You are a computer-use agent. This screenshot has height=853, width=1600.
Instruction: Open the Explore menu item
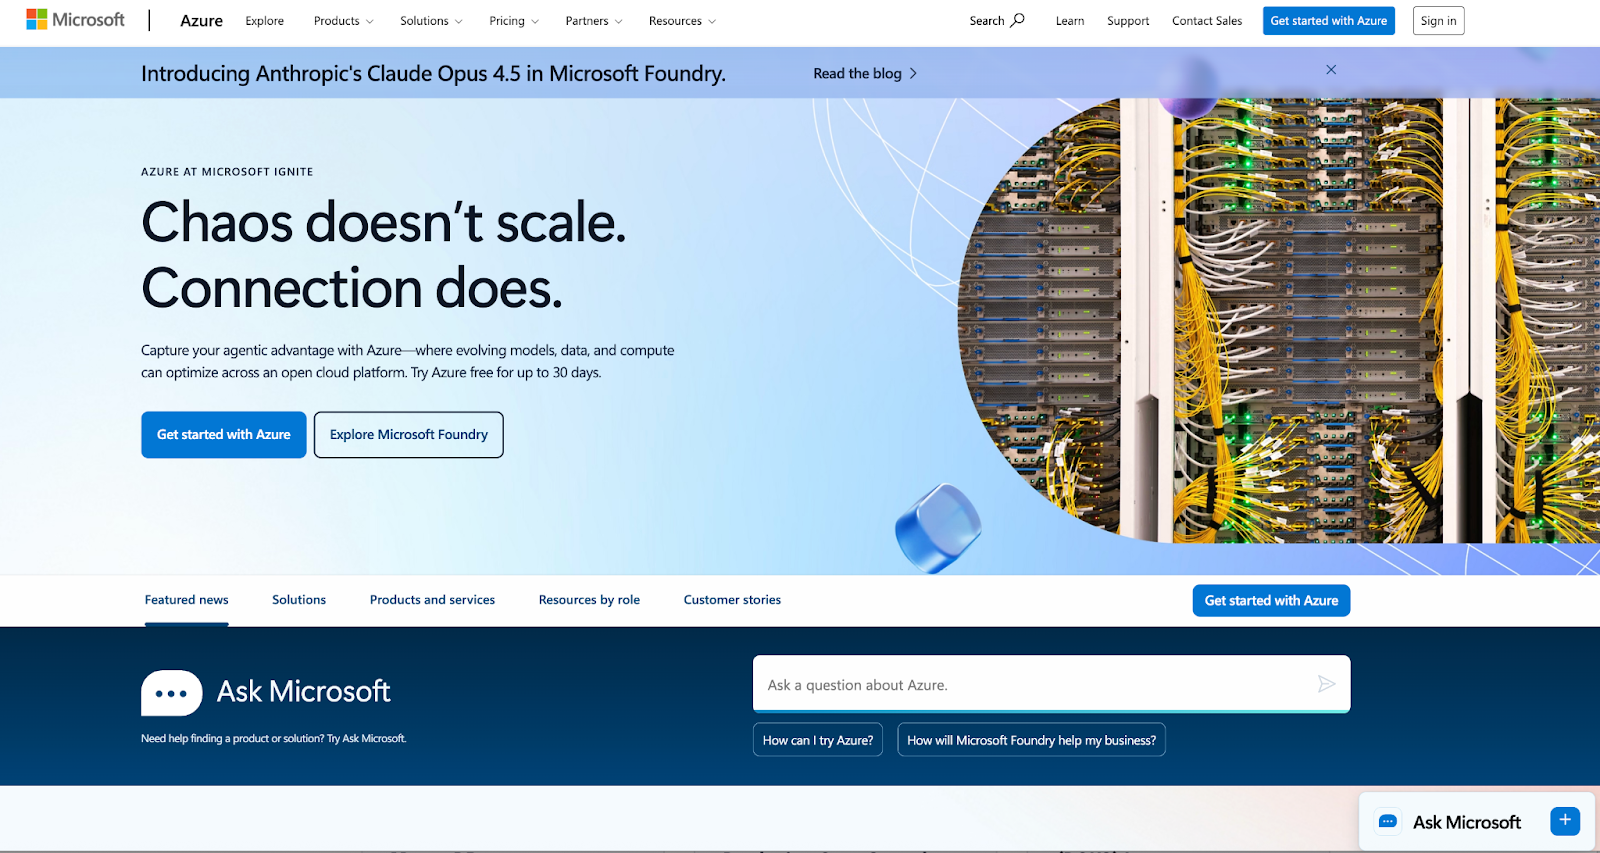pos(265,21)
